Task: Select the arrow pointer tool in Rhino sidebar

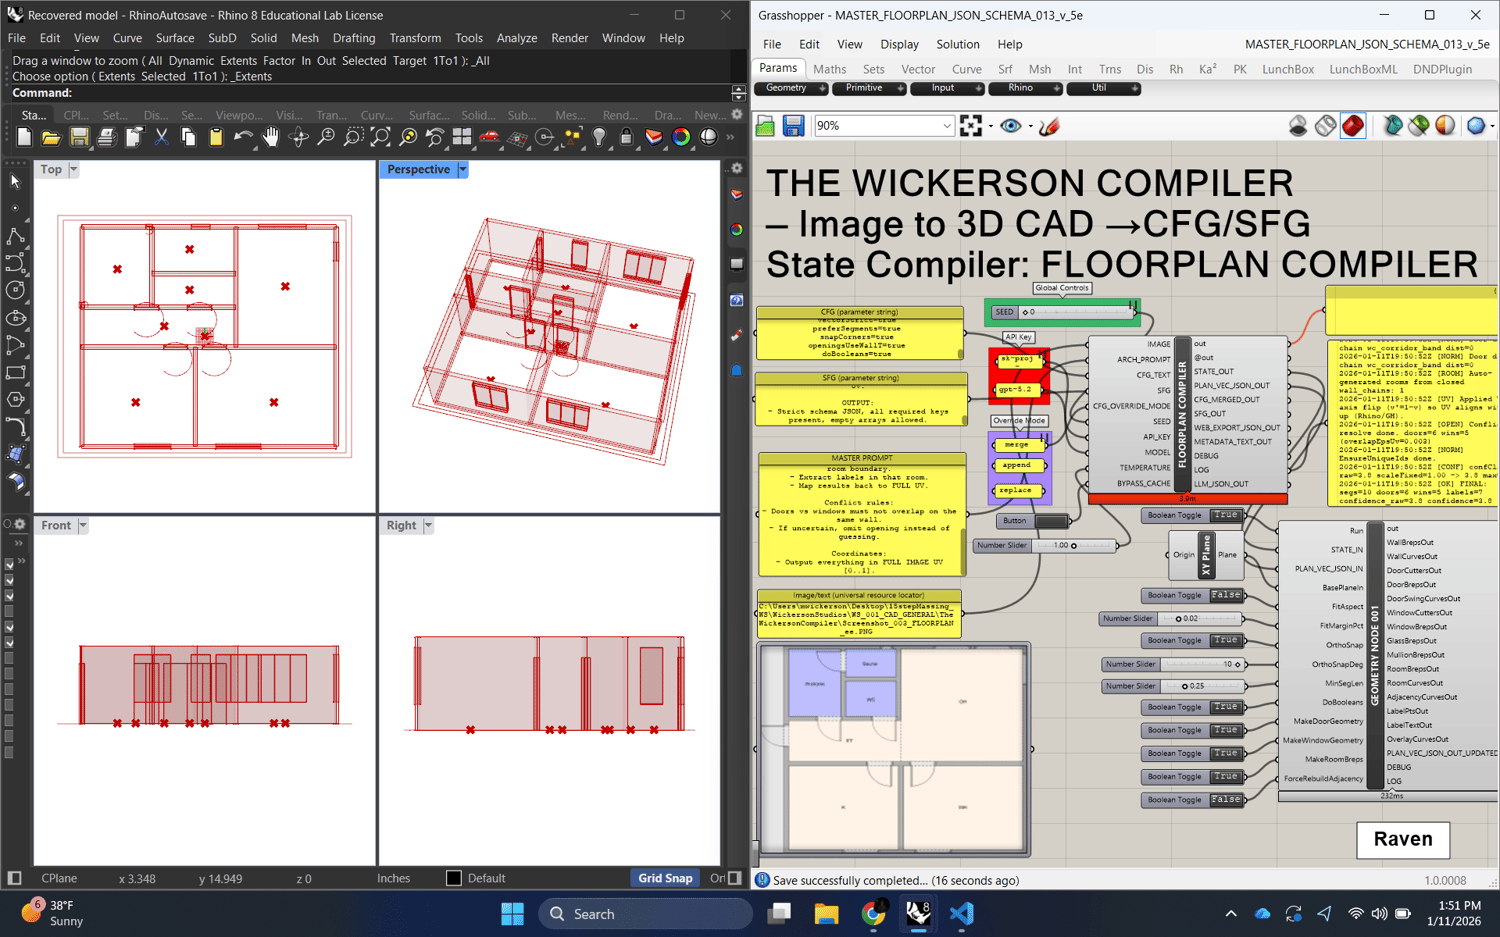Action: point(15,181)
